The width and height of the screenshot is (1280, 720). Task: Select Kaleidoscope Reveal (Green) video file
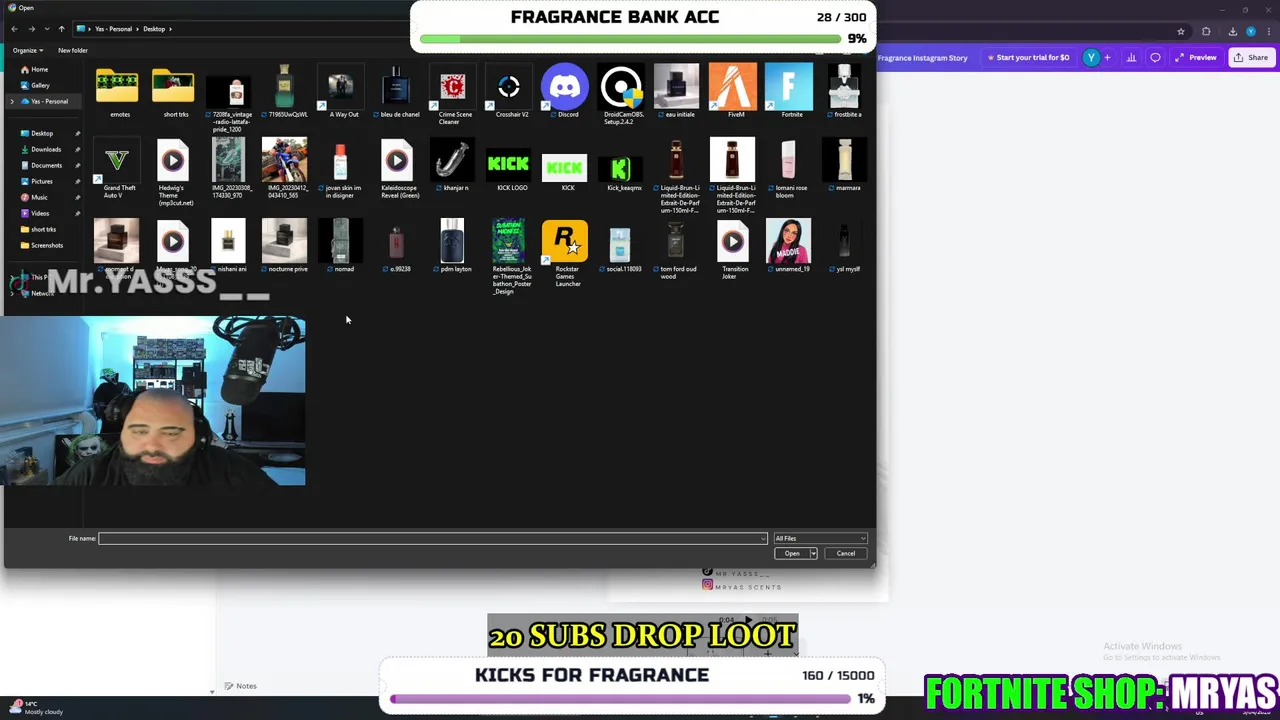click(398, 170)
